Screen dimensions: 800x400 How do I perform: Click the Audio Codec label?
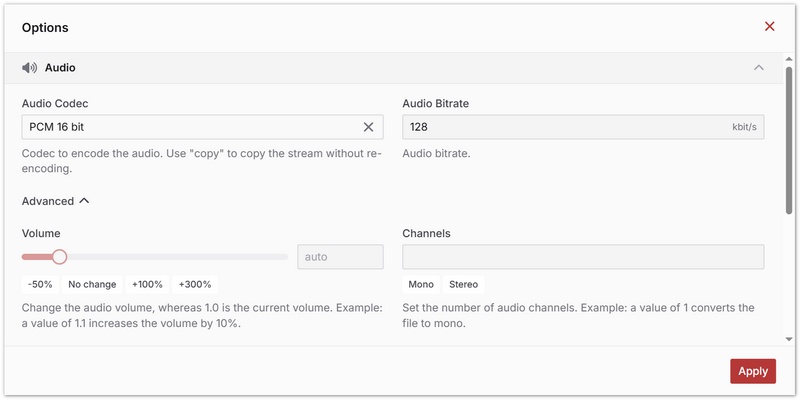pyautogui.click(x=55, y=104)
